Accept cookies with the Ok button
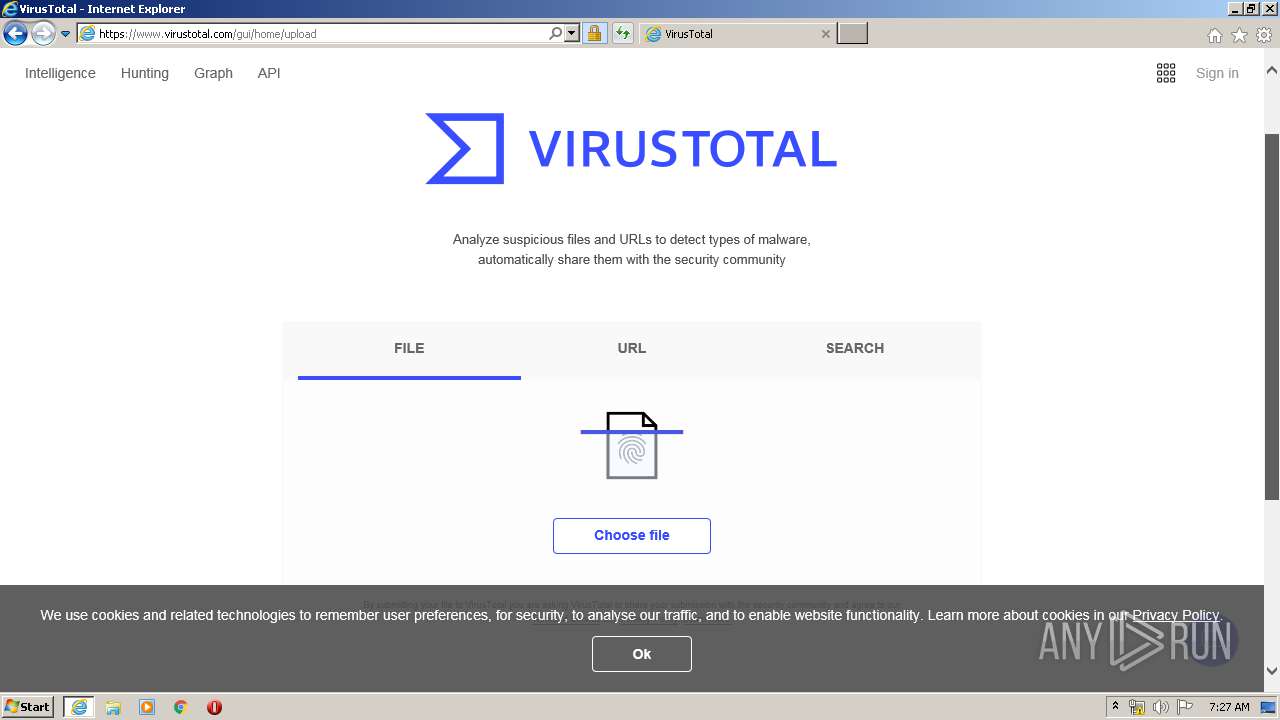The image size is (1280, 720). click(x=642, y=654)
